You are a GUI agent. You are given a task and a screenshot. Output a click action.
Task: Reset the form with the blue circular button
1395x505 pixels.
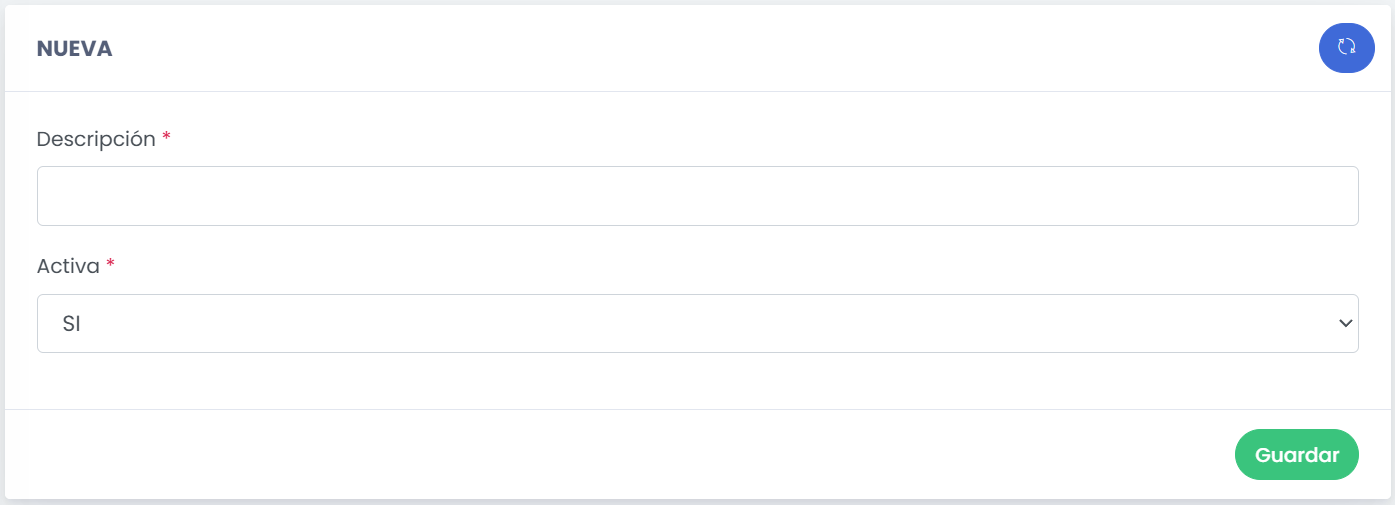pos(1346,47)
